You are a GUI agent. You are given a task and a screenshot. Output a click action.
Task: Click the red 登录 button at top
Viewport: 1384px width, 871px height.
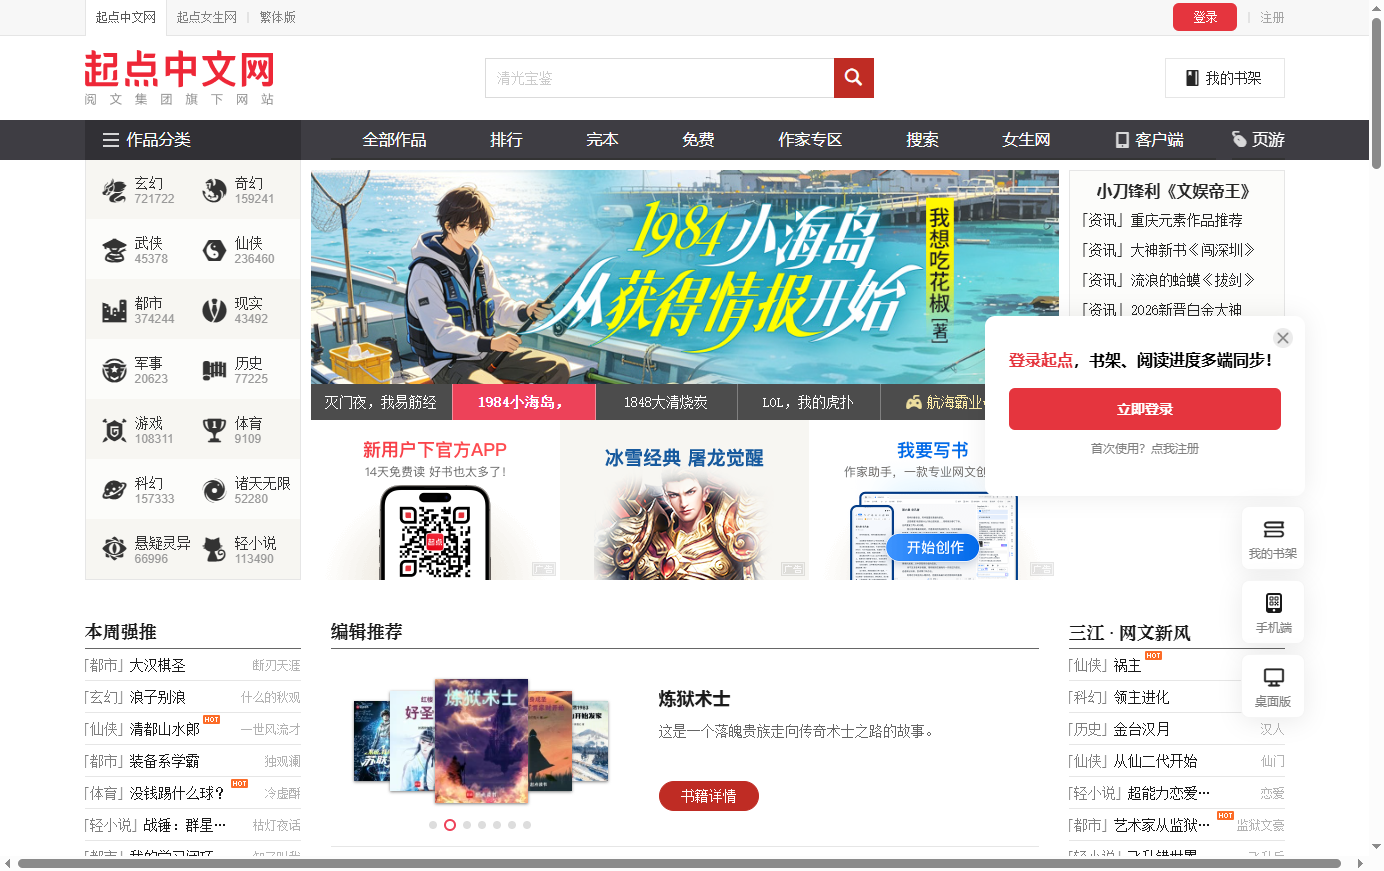[1205, 17]
